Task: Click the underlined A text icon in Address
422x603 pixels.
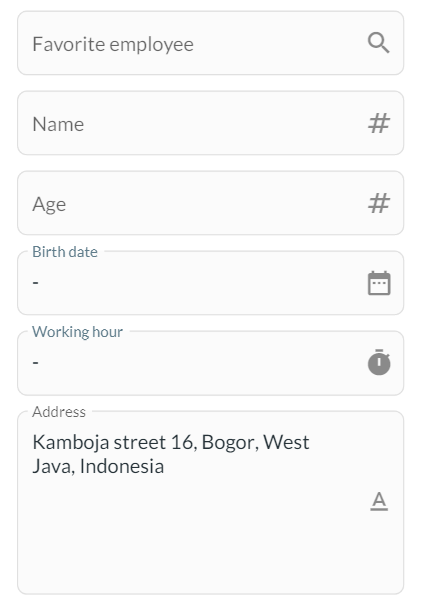Action: [379, 501]
